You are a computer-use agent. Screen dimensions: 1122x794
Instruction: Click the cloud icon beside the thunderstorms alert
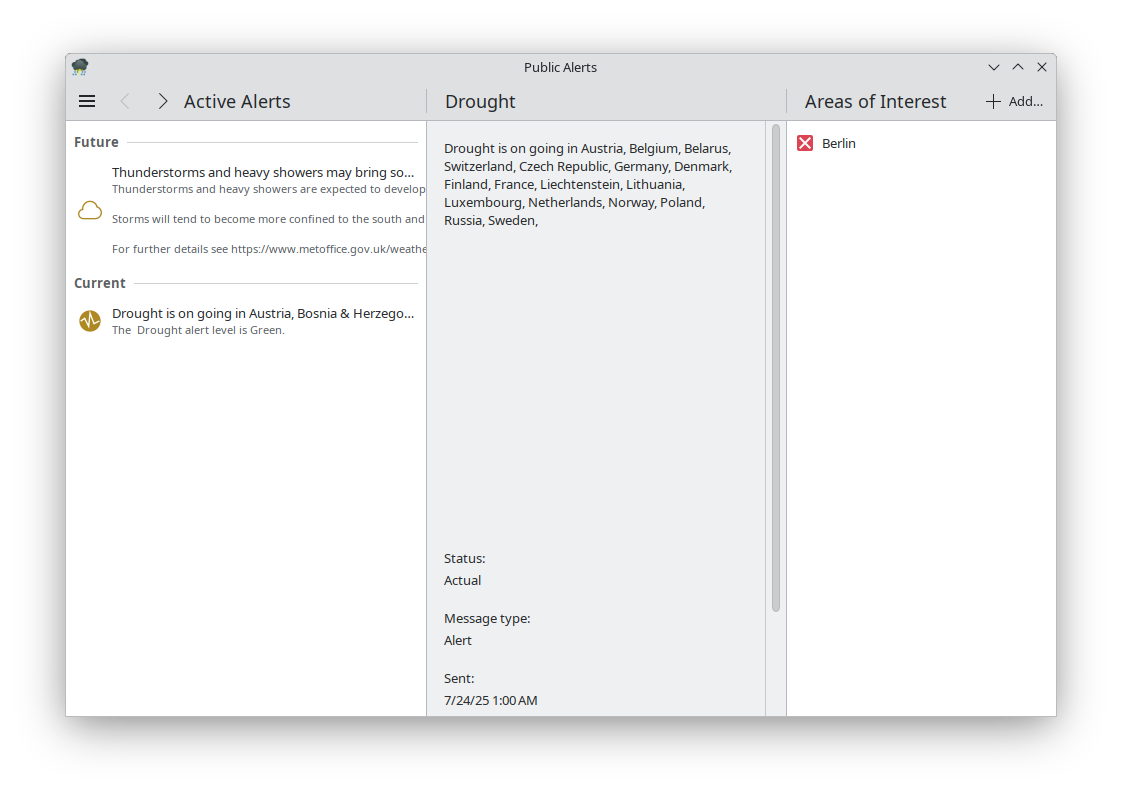90,210
